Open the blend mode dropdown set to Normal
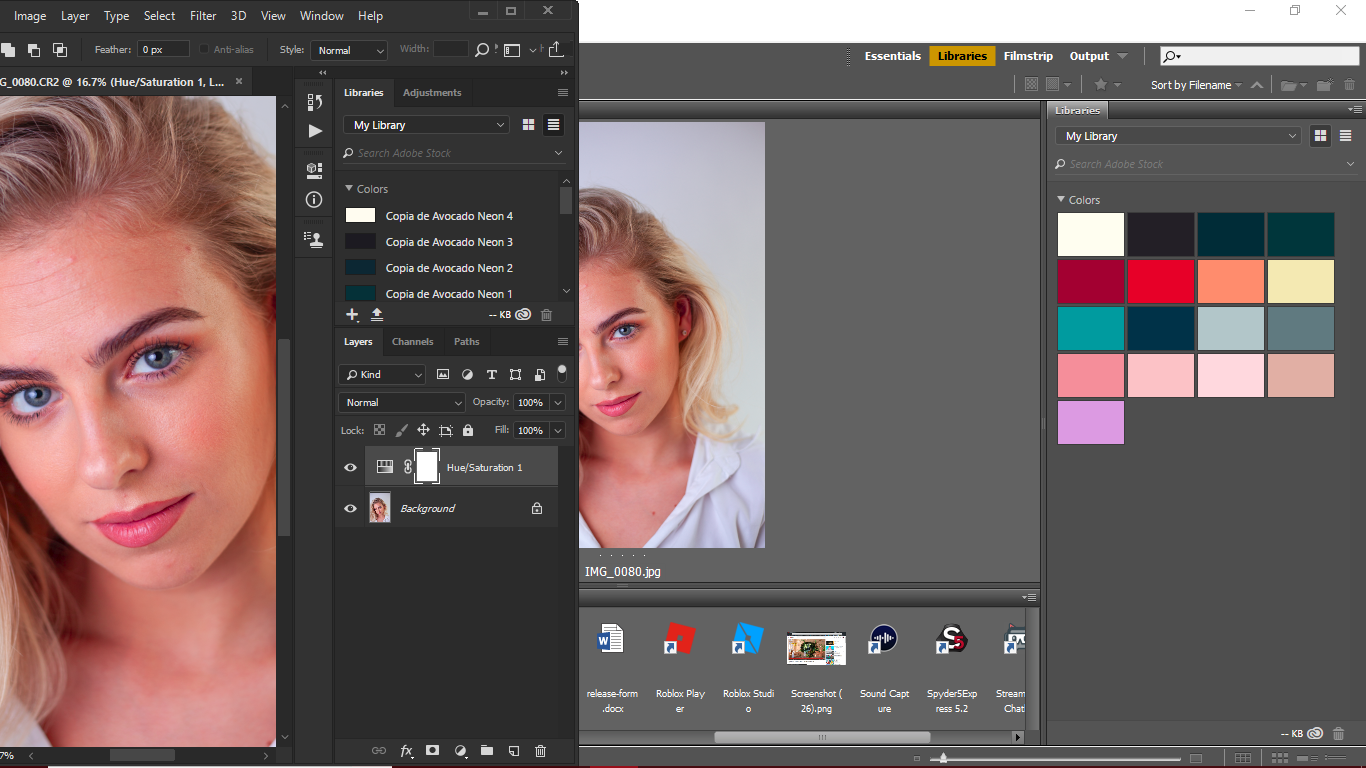 tap(402, 402)
